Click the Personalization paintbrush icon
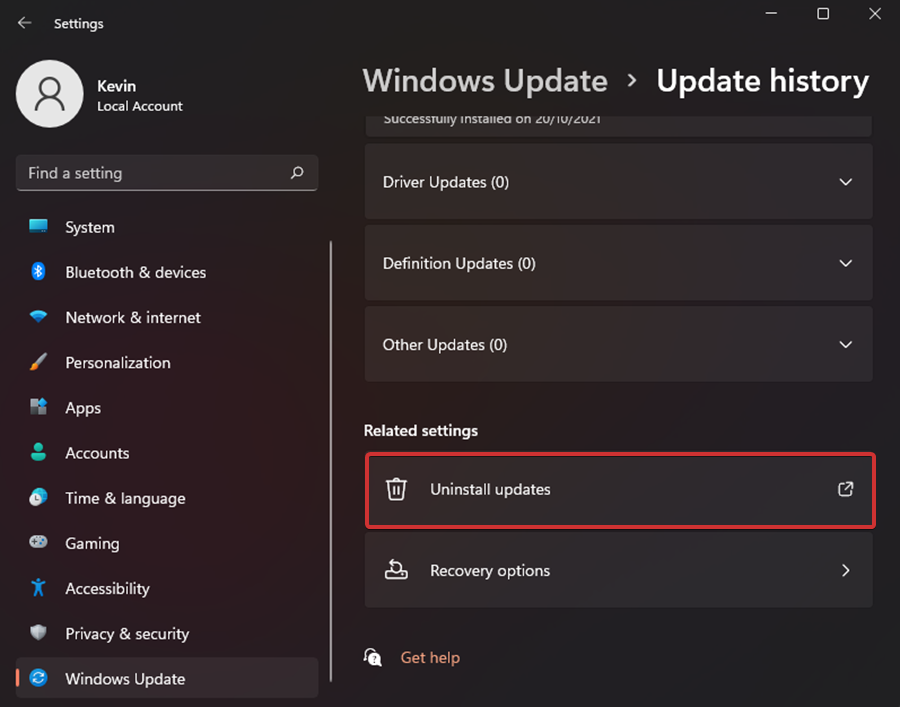Screen dimensions: 900x707 (39, 362)
